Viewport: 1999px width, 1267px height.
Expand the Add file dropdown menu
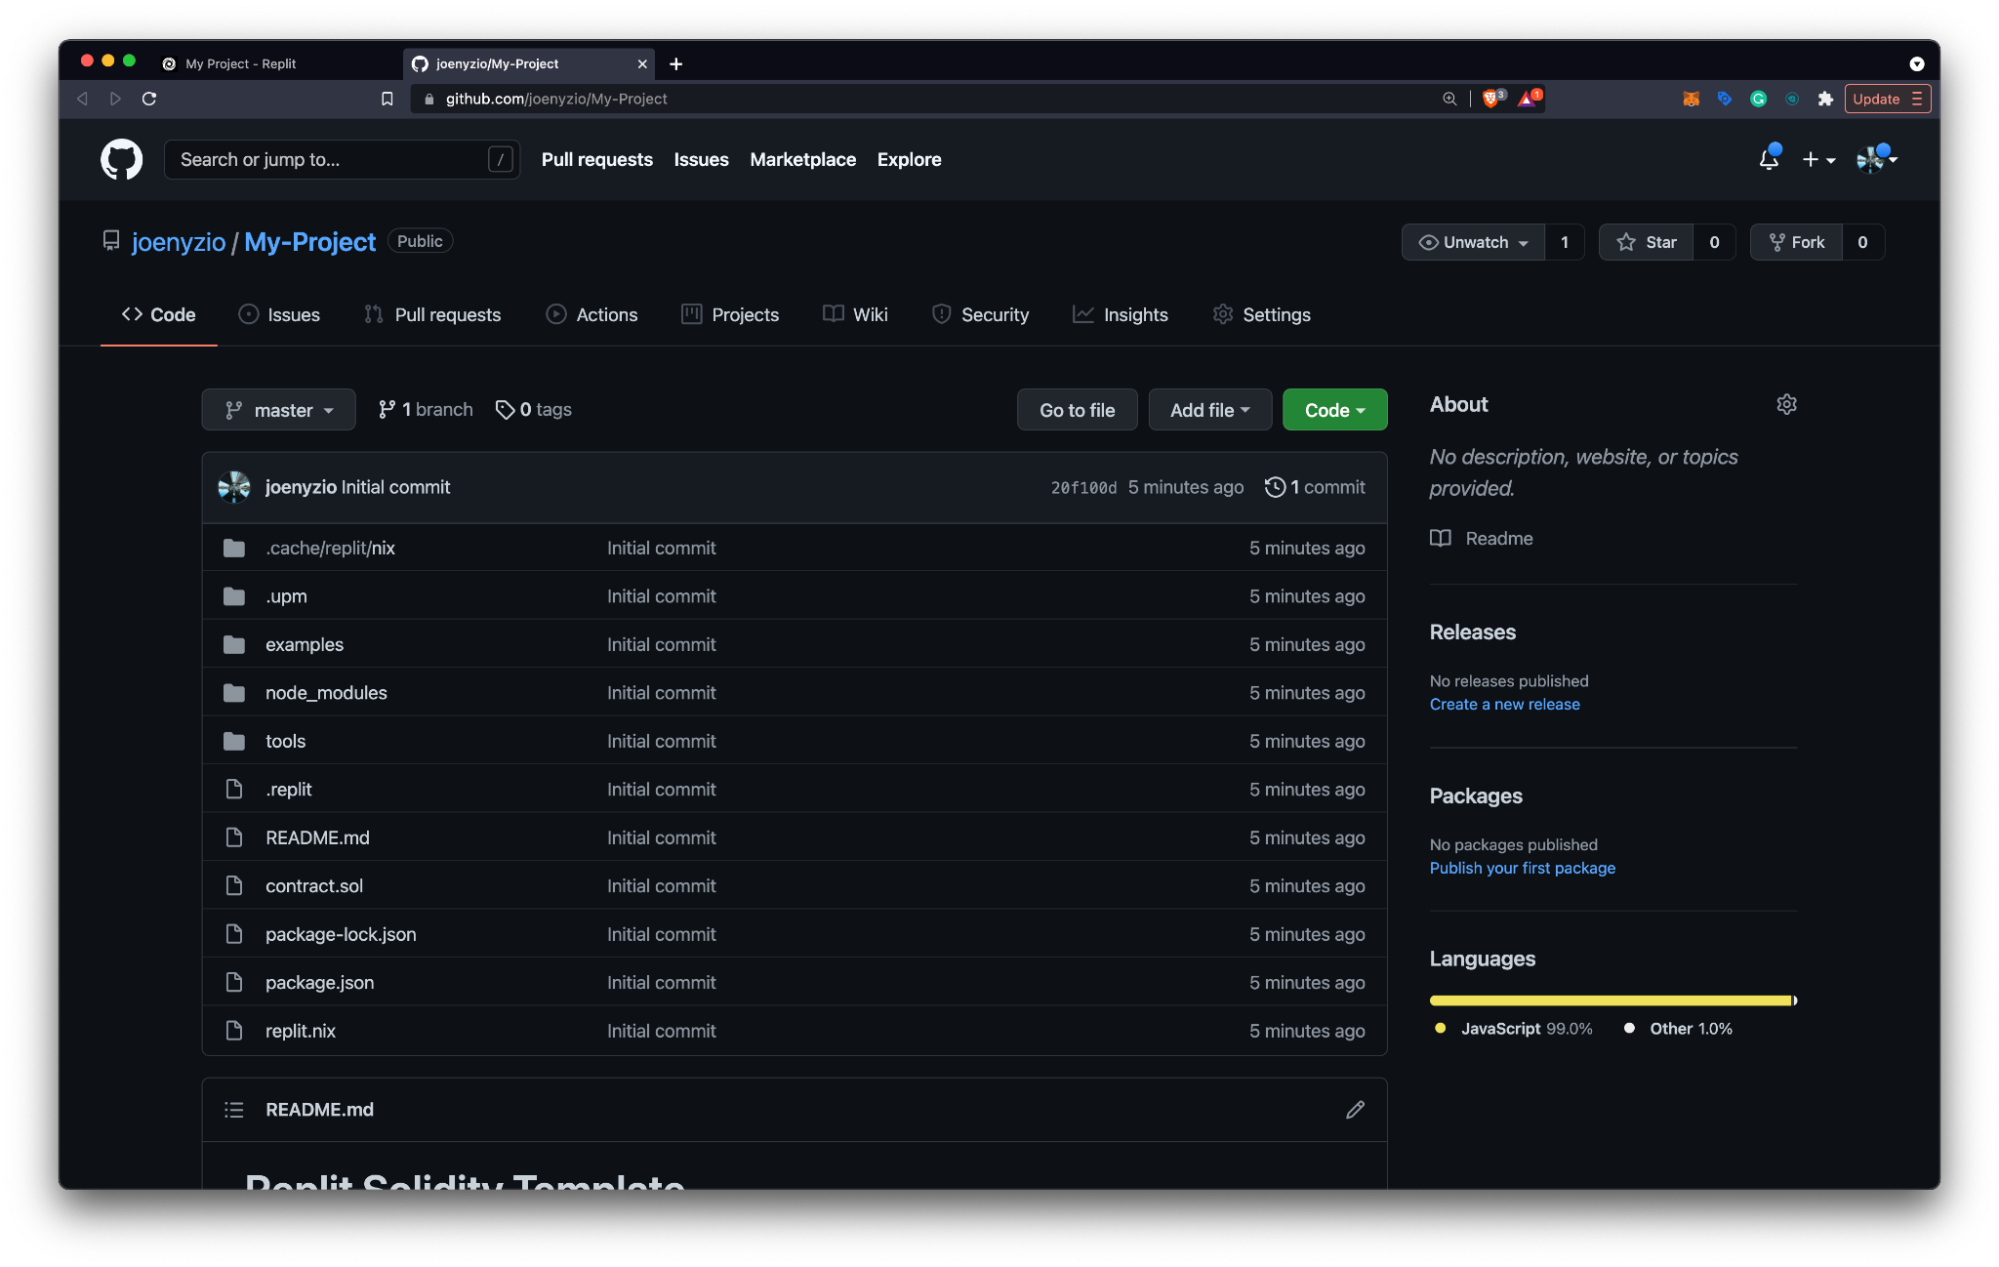tap(1209, 409)
